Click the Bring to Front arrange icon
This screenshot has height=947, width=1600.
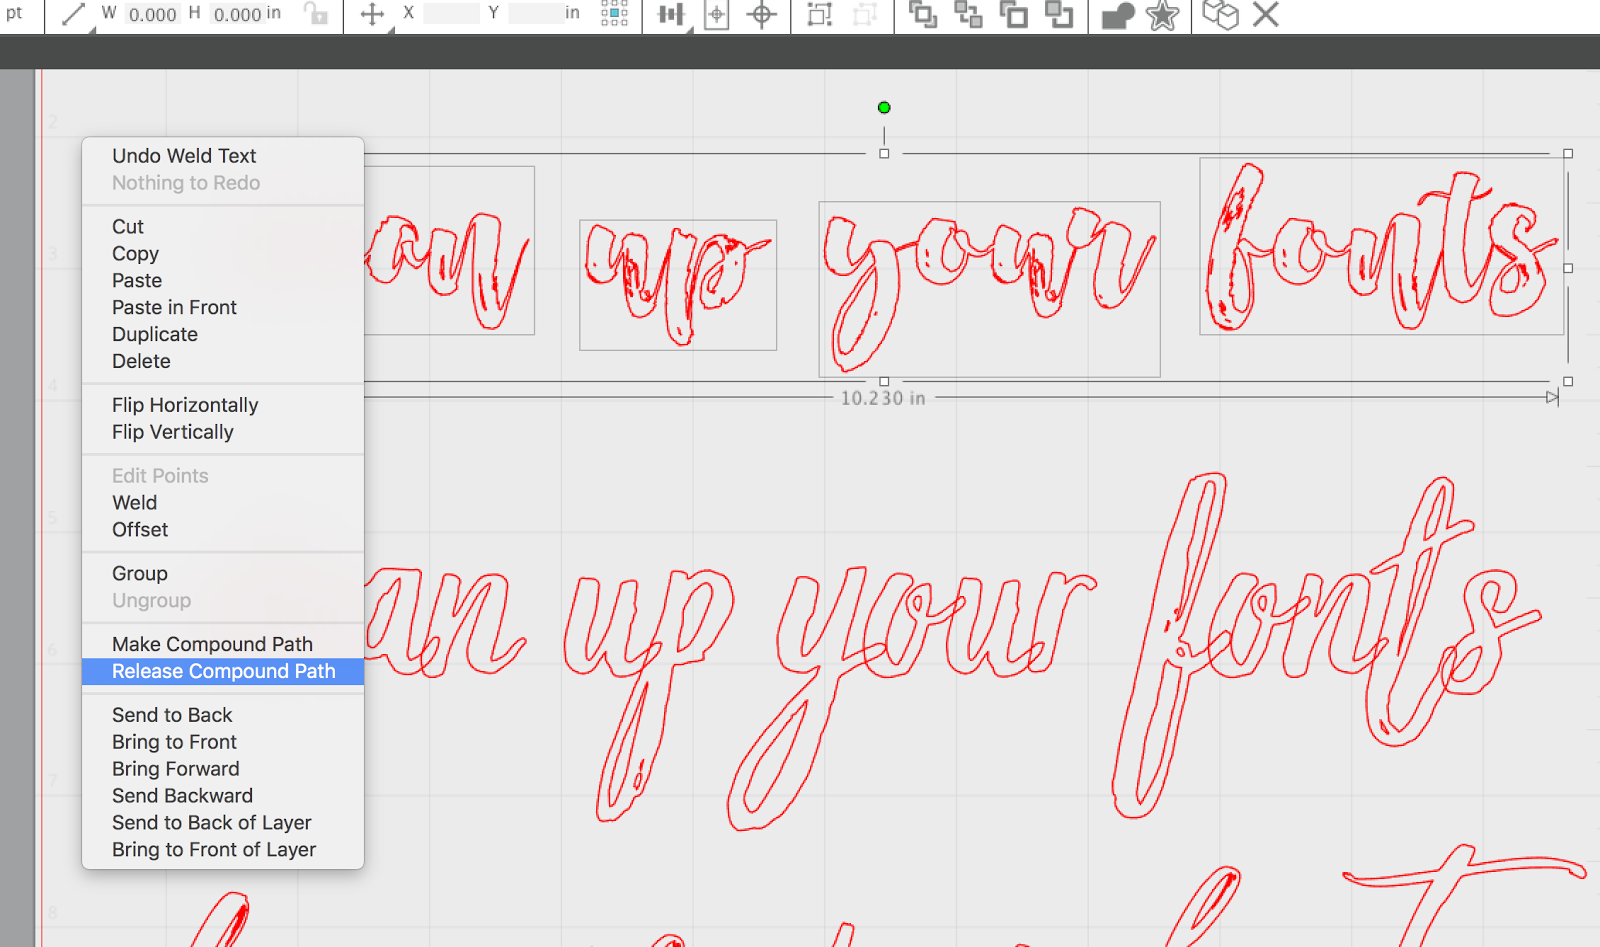tap(924, 15)
